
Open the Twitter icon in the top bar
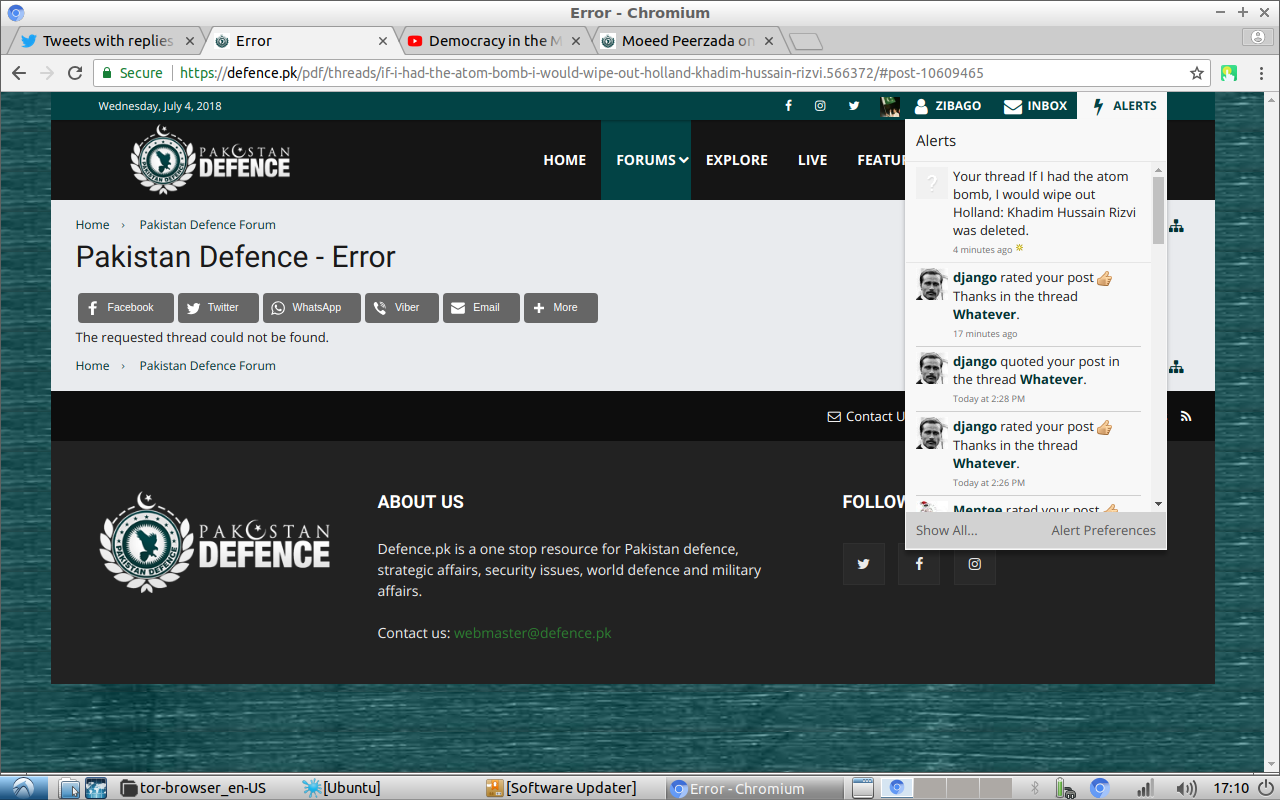854,106
